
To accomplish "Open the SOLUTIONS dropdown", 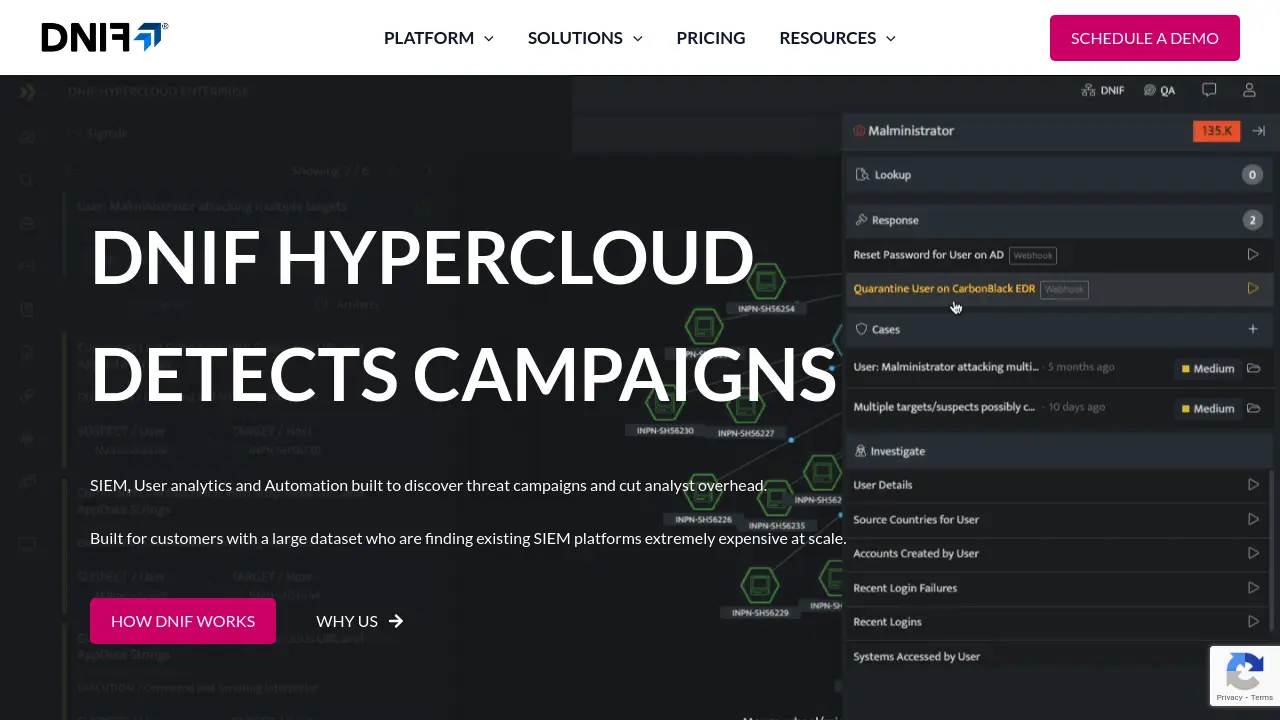I will pyautogui.click(x=585, y=38).
